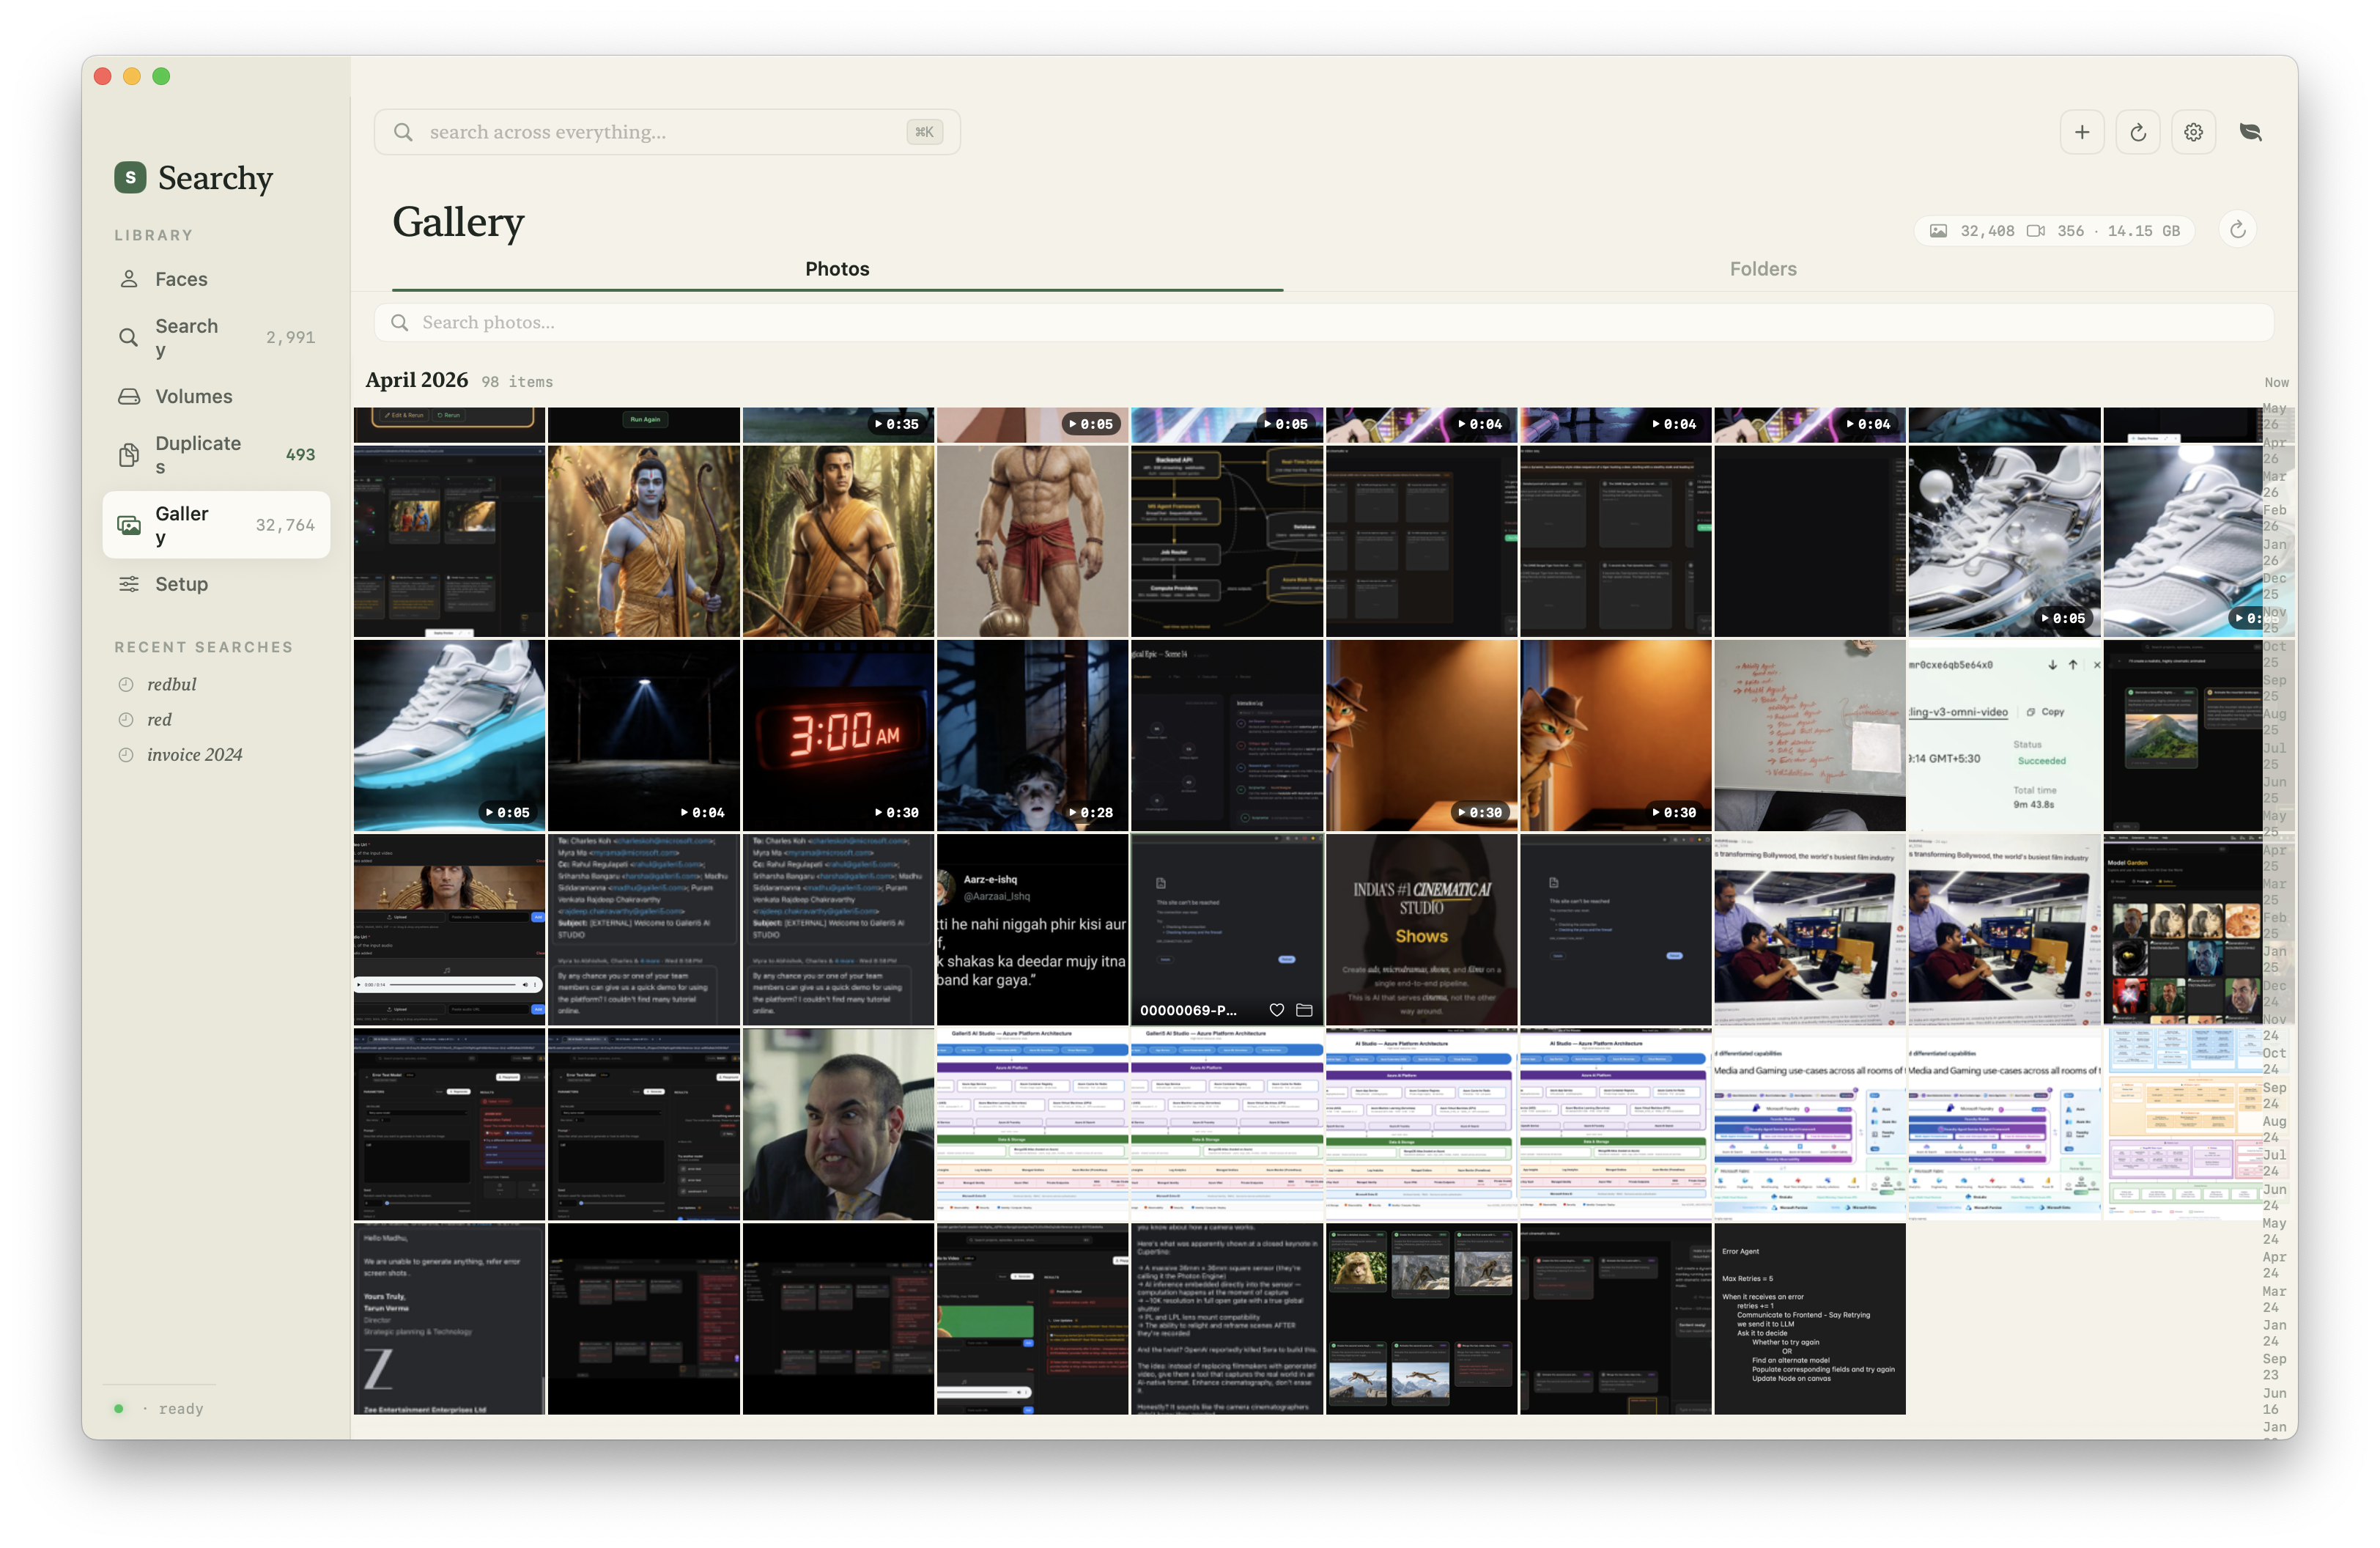Viewport: 2380px width, 1548px height.
Task: Click the "ready" status indicator
Action: (180, 1408)
